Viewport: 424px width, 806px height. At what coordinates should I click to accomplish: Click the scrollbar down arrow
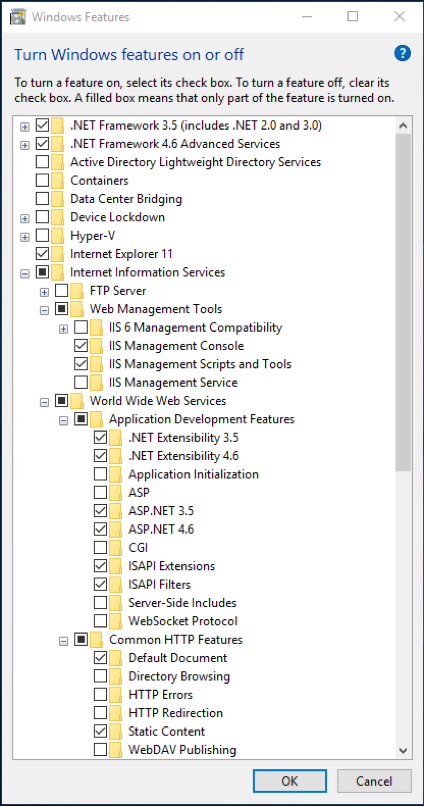click(403, 750)
